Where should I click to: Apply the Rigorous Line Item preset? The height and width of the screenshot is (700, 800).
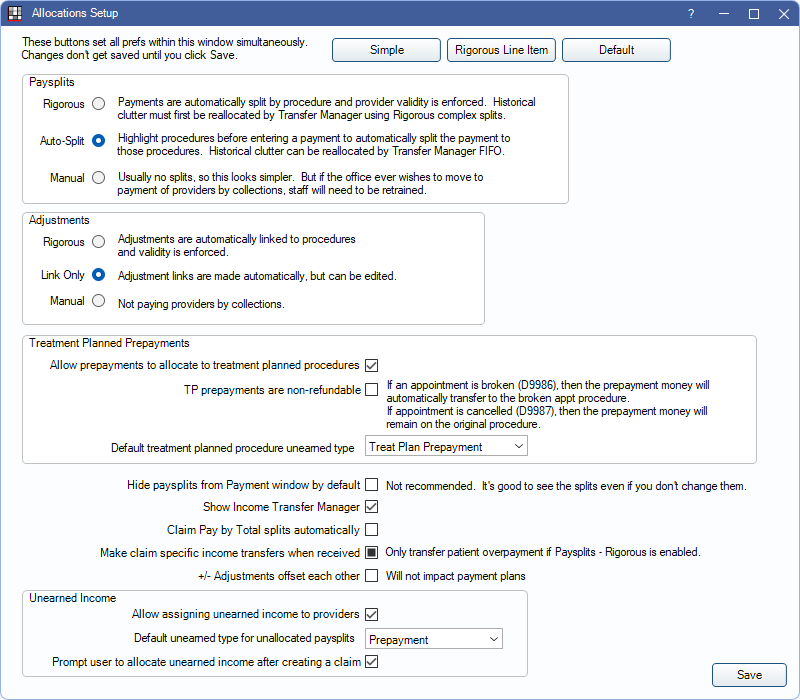(x=501, y=50)
